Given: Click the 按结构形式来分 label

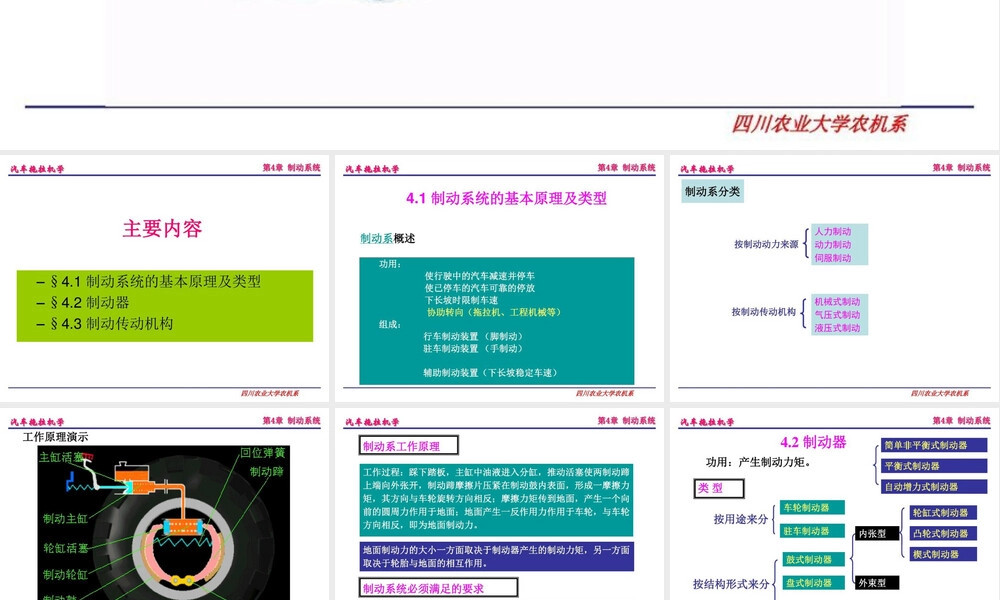Looking at the screenshot, I should pos(731,584).
